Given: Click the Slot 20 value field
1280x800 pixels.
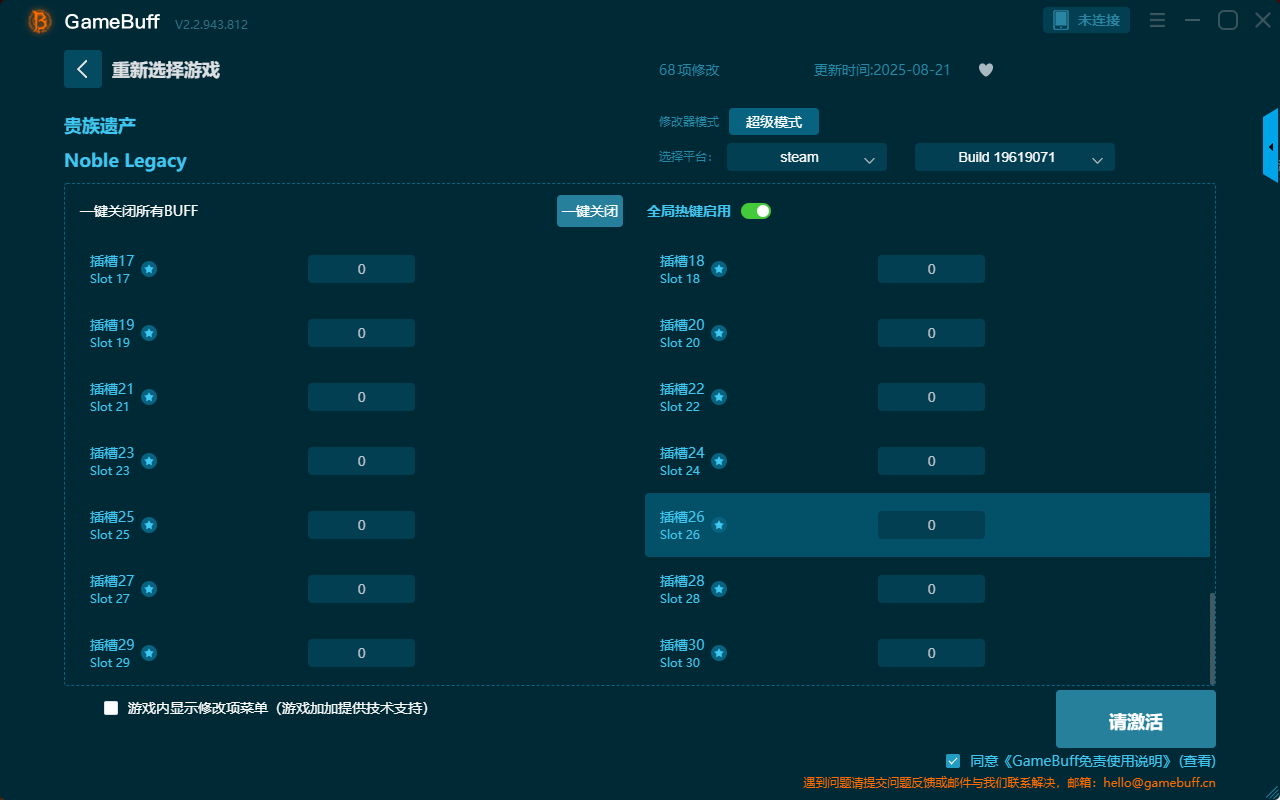Looking at the screenshot, I should coord(931,333).
